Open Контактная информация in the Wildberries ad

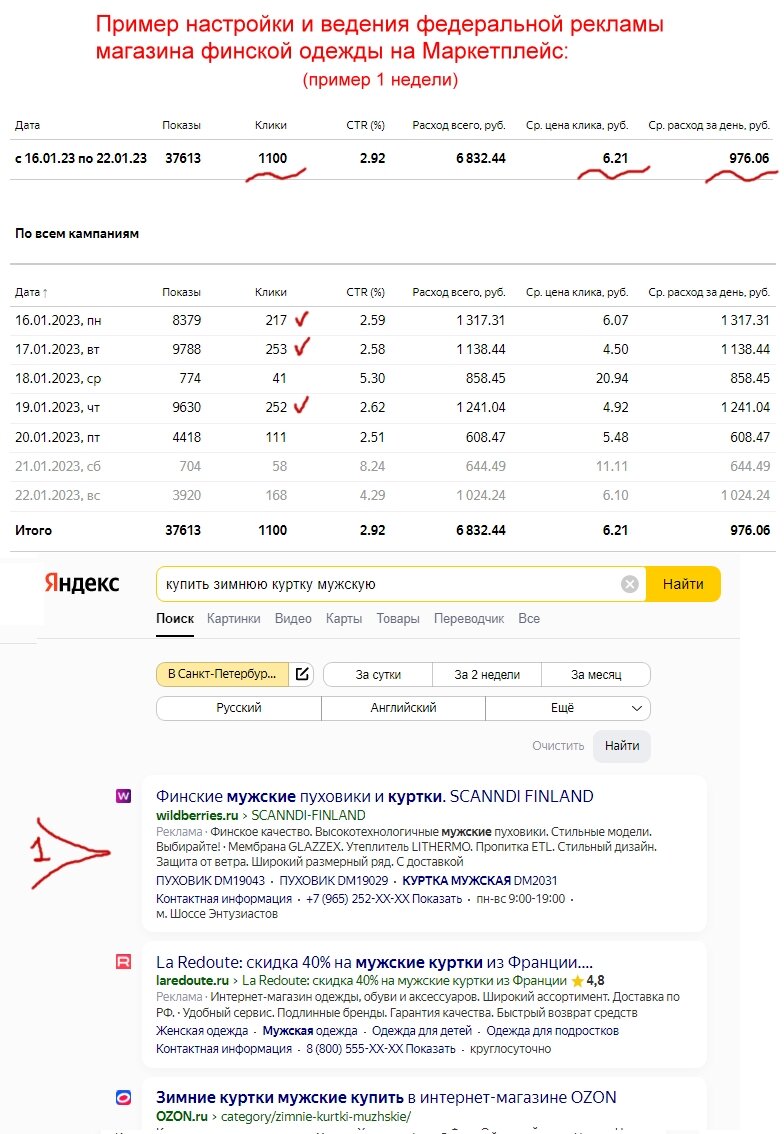tap(223, 898)
